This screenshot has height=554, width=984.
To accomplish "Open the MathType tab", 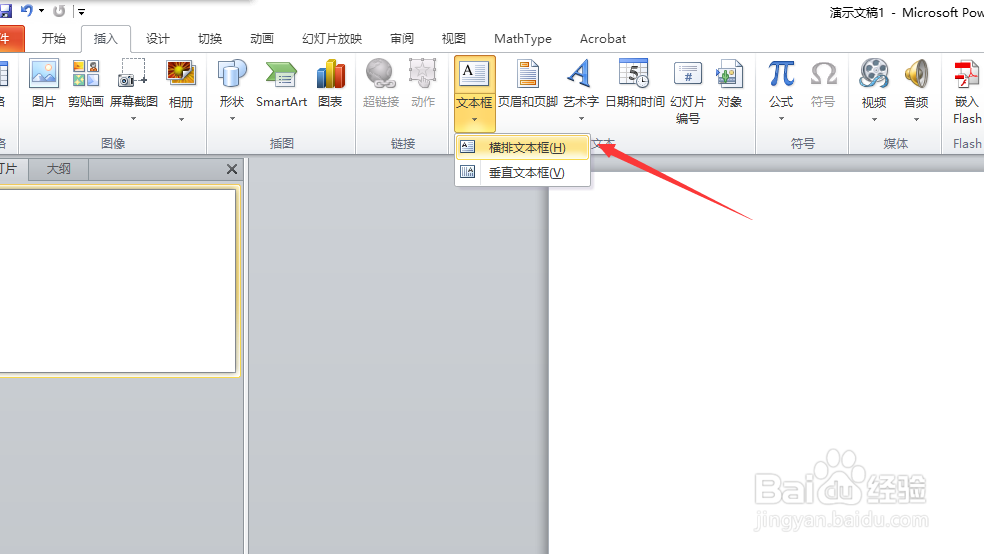I will (x=523, y=39).
